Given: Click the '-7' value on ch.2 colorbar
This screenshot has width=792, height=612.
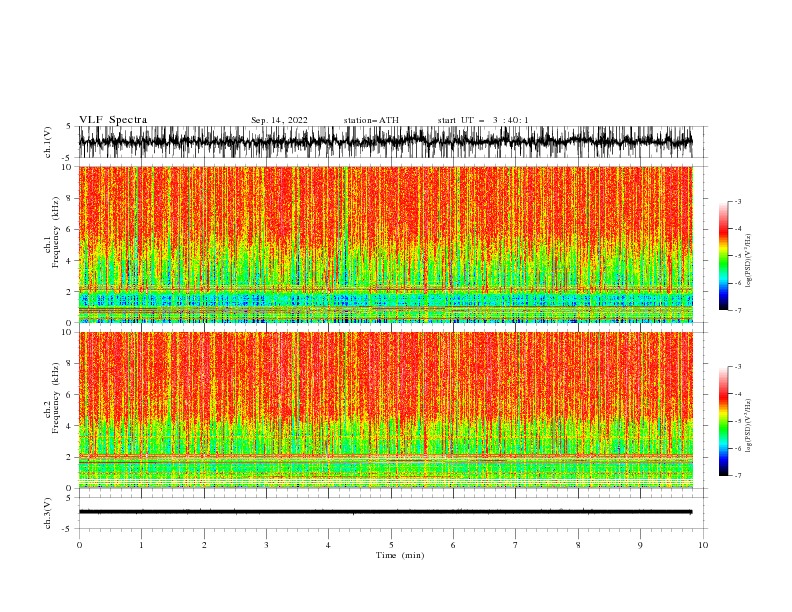Looking at the screenshot, I should coord(738,476).
